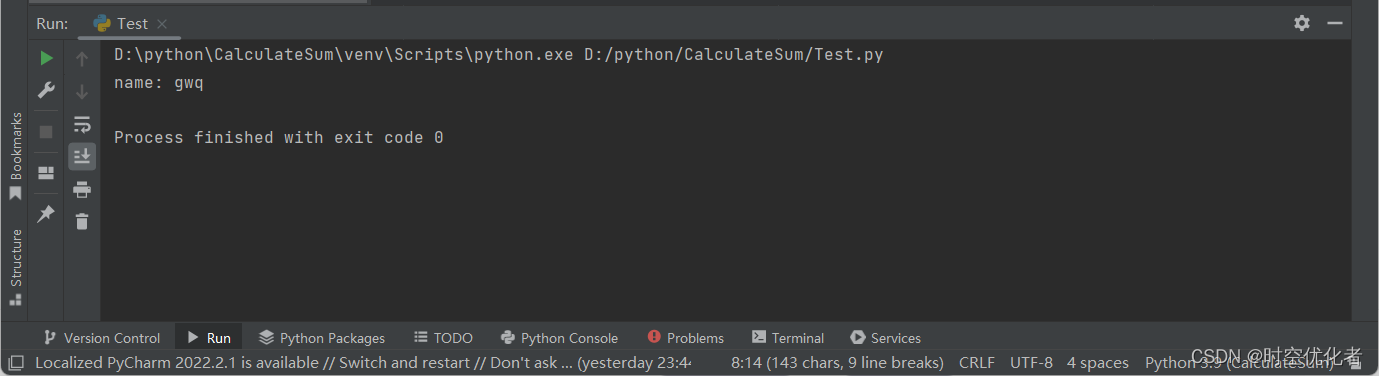1379x376 pixels.
Task: Pin the Run tab with pin icon
Action: pos(46,214)
